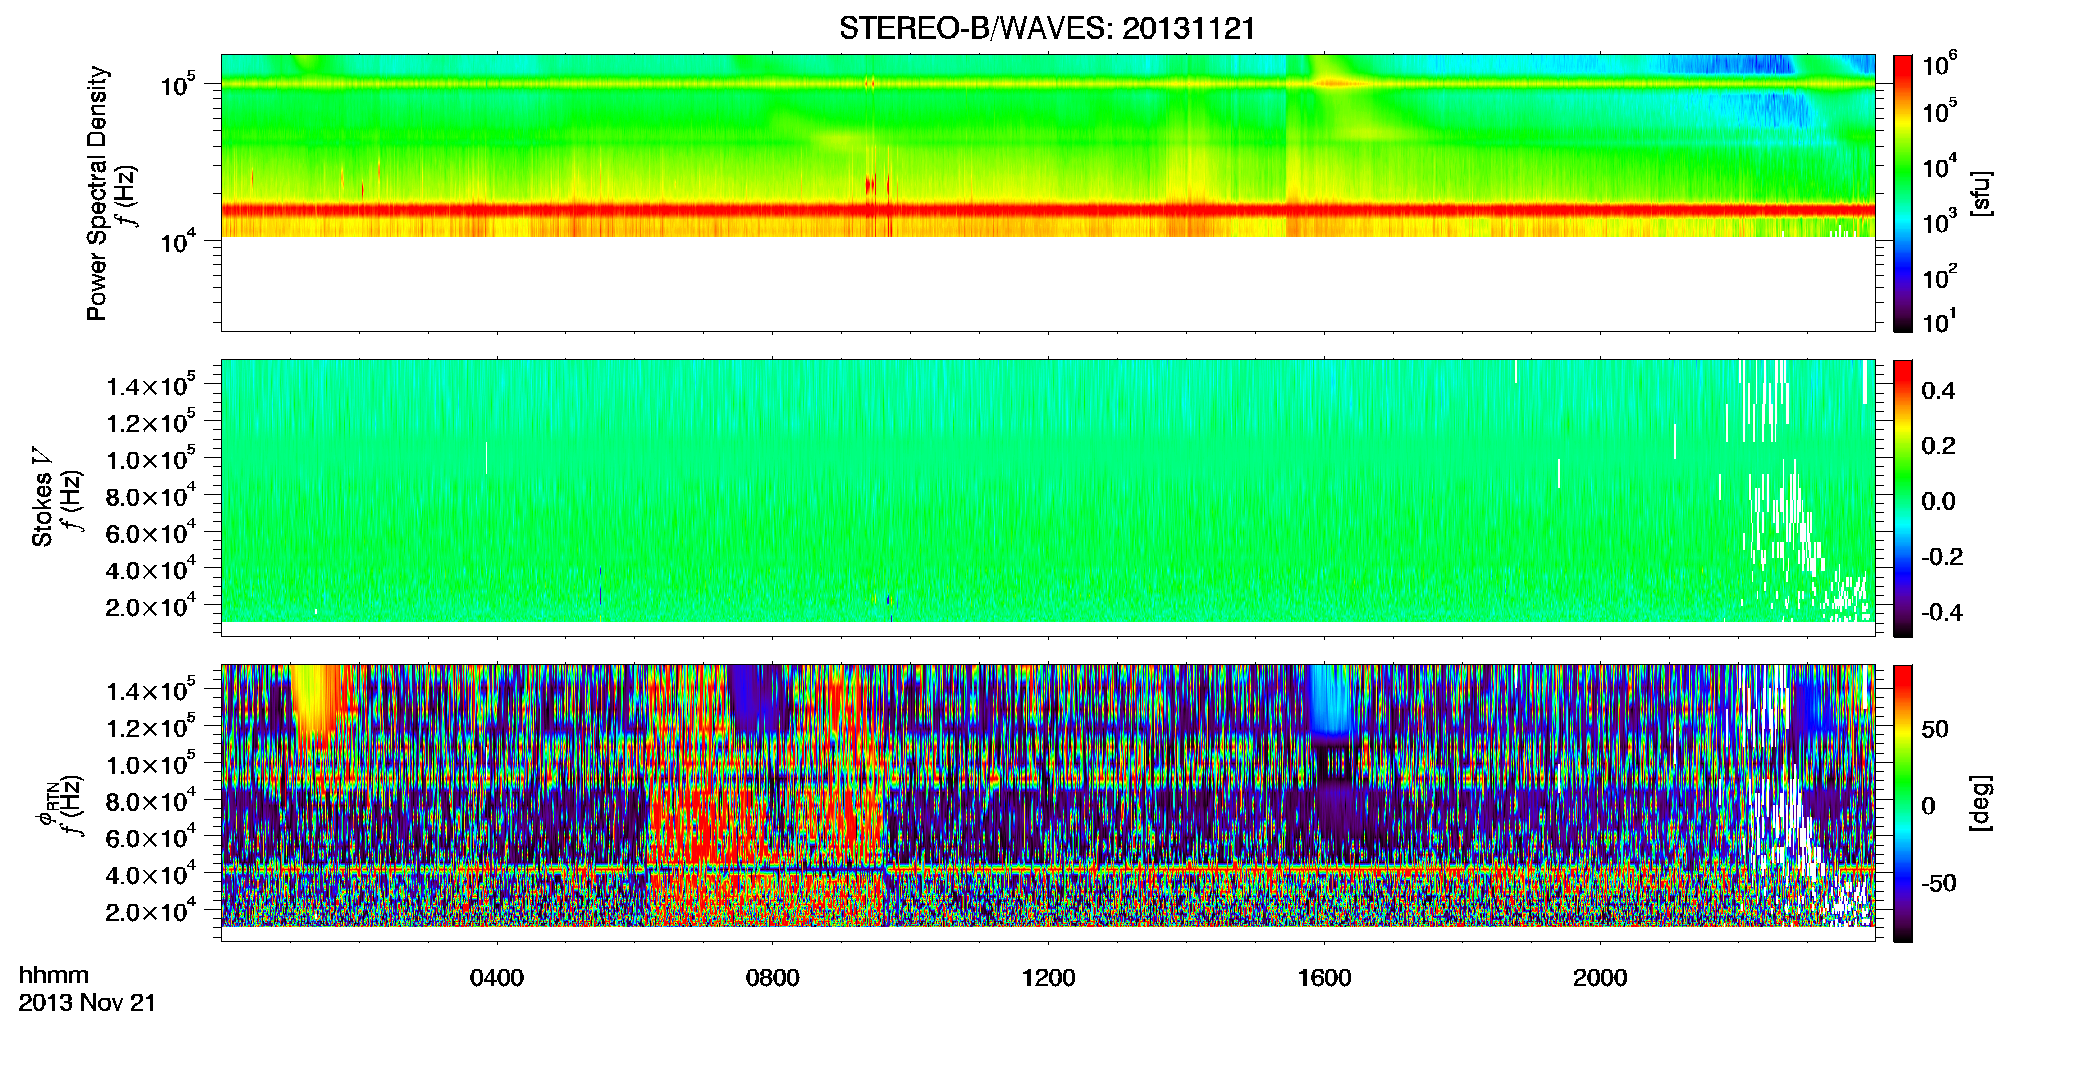Click the 10^6 tick label on the sfu color bar
The image size is (2096, 1080).
tap(1939, 65)
